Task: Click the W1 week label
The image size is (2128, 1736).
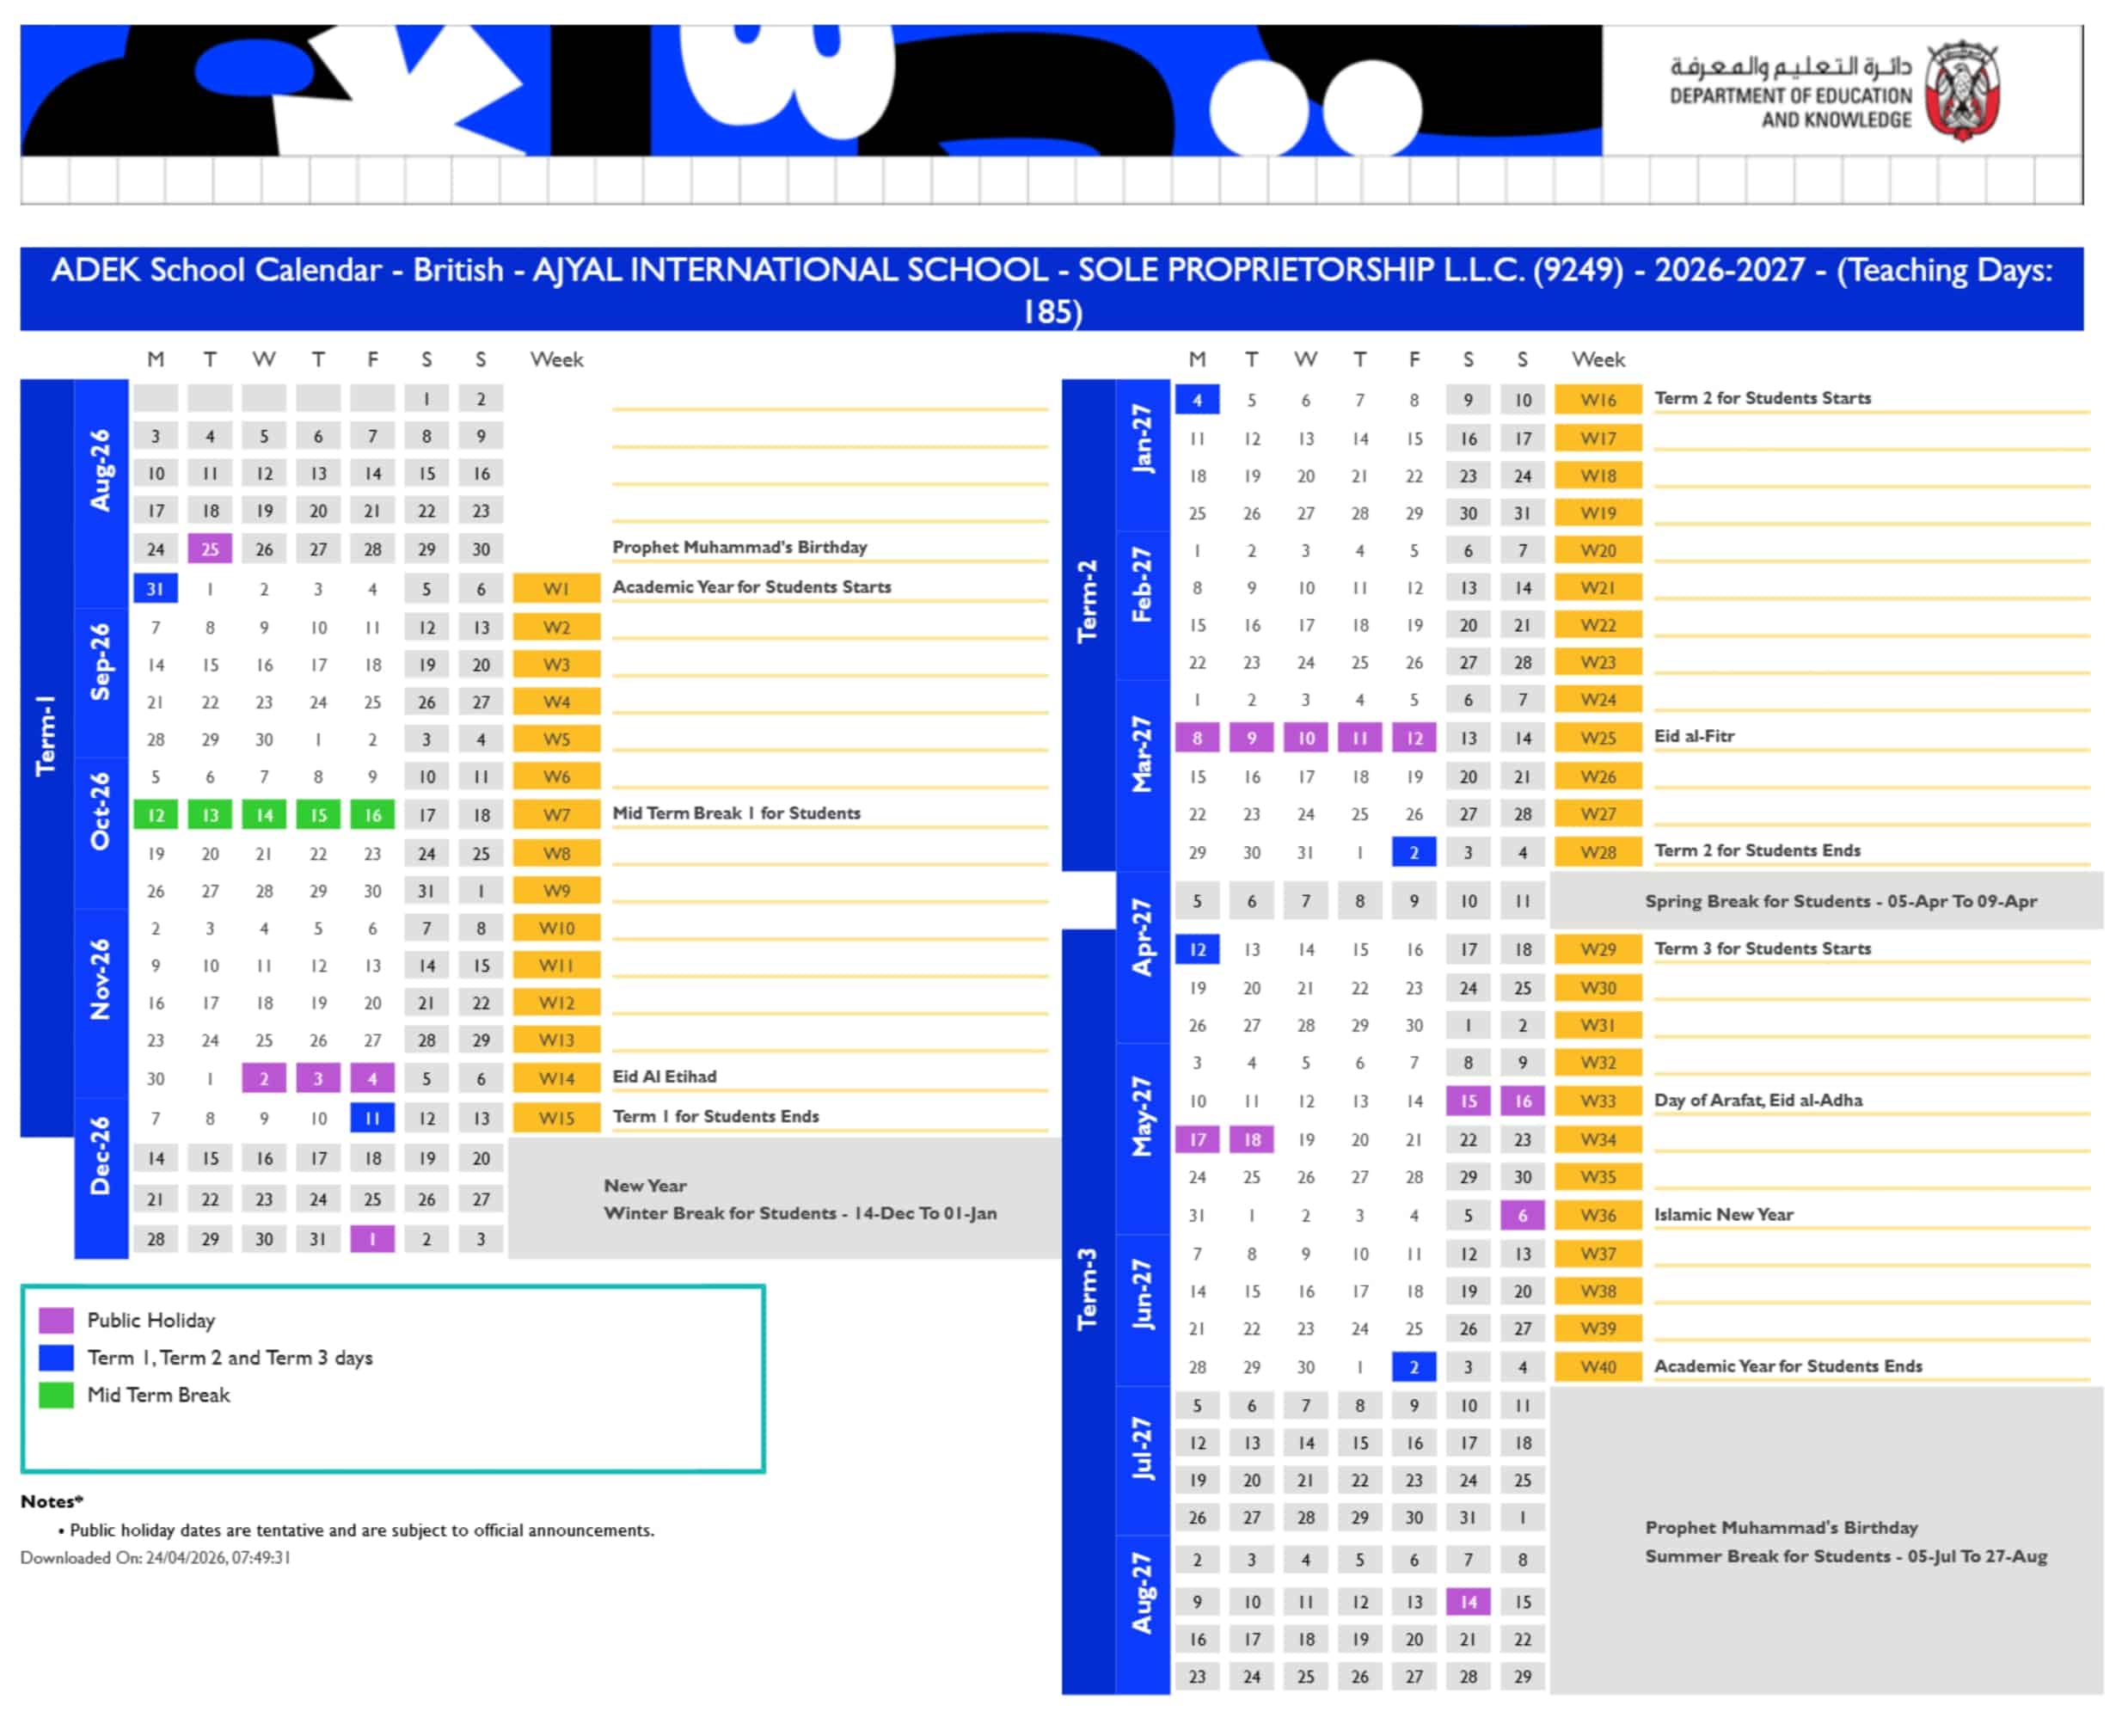Action: [x=557, y=589]
